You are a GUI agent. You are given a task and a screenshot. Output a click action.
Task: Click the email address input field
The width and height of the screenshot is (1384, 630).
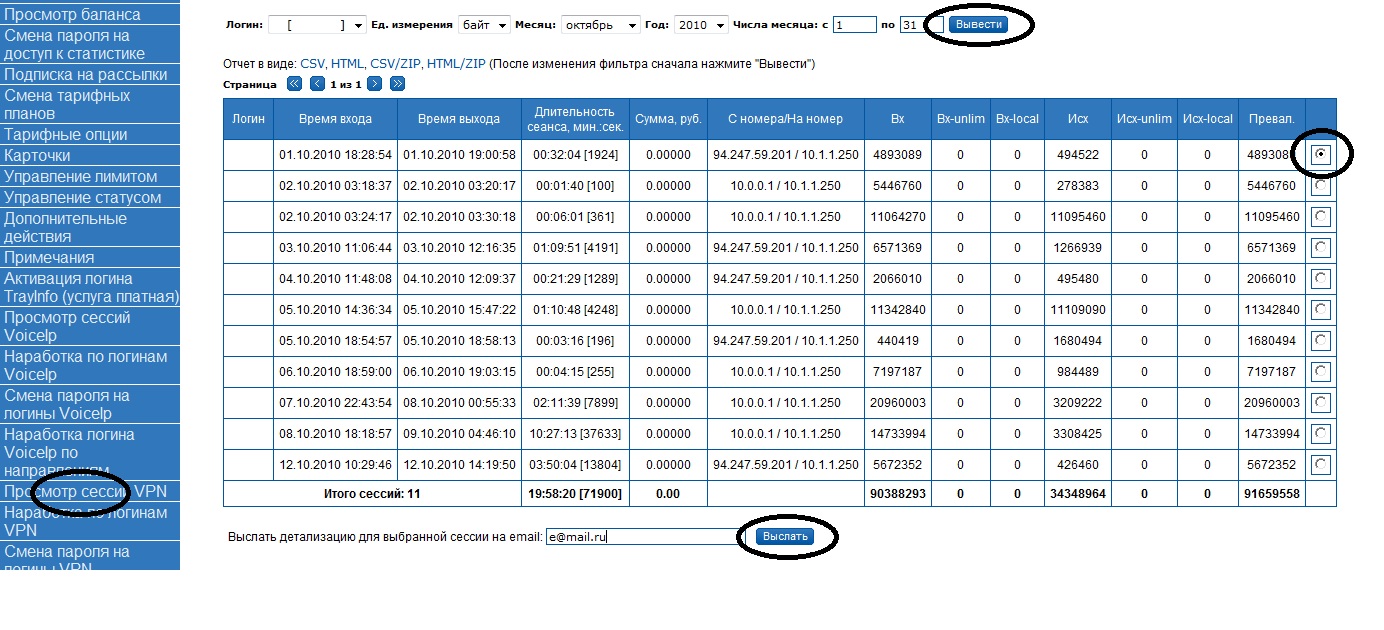(x=640, y=537)
